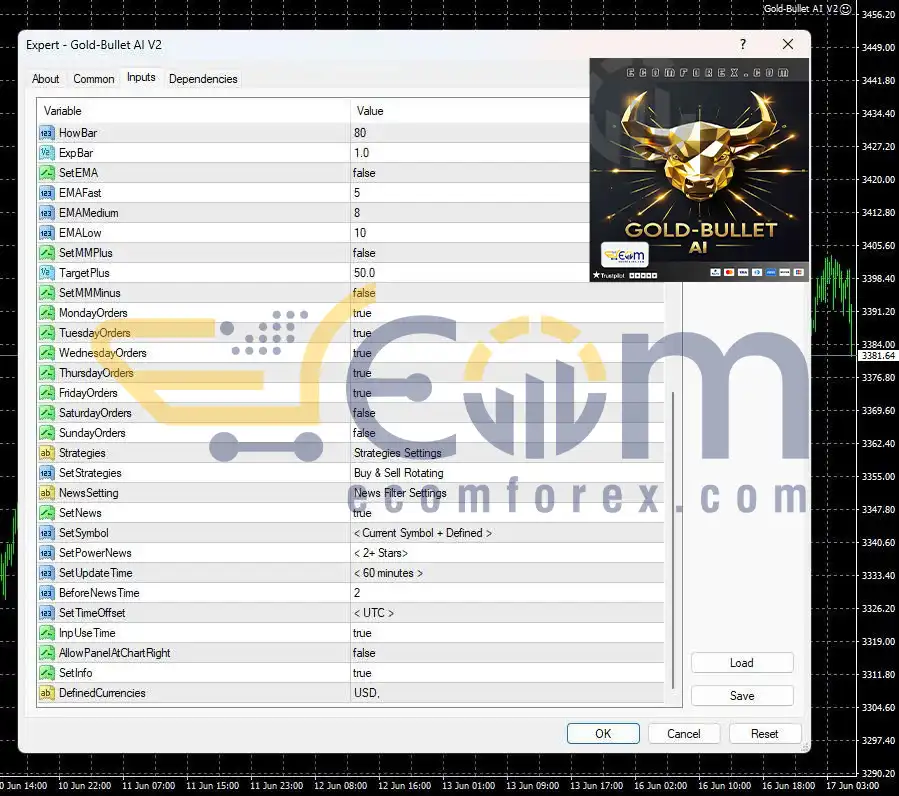Click the SetNews boolean icon

click(x=46, y=513)
